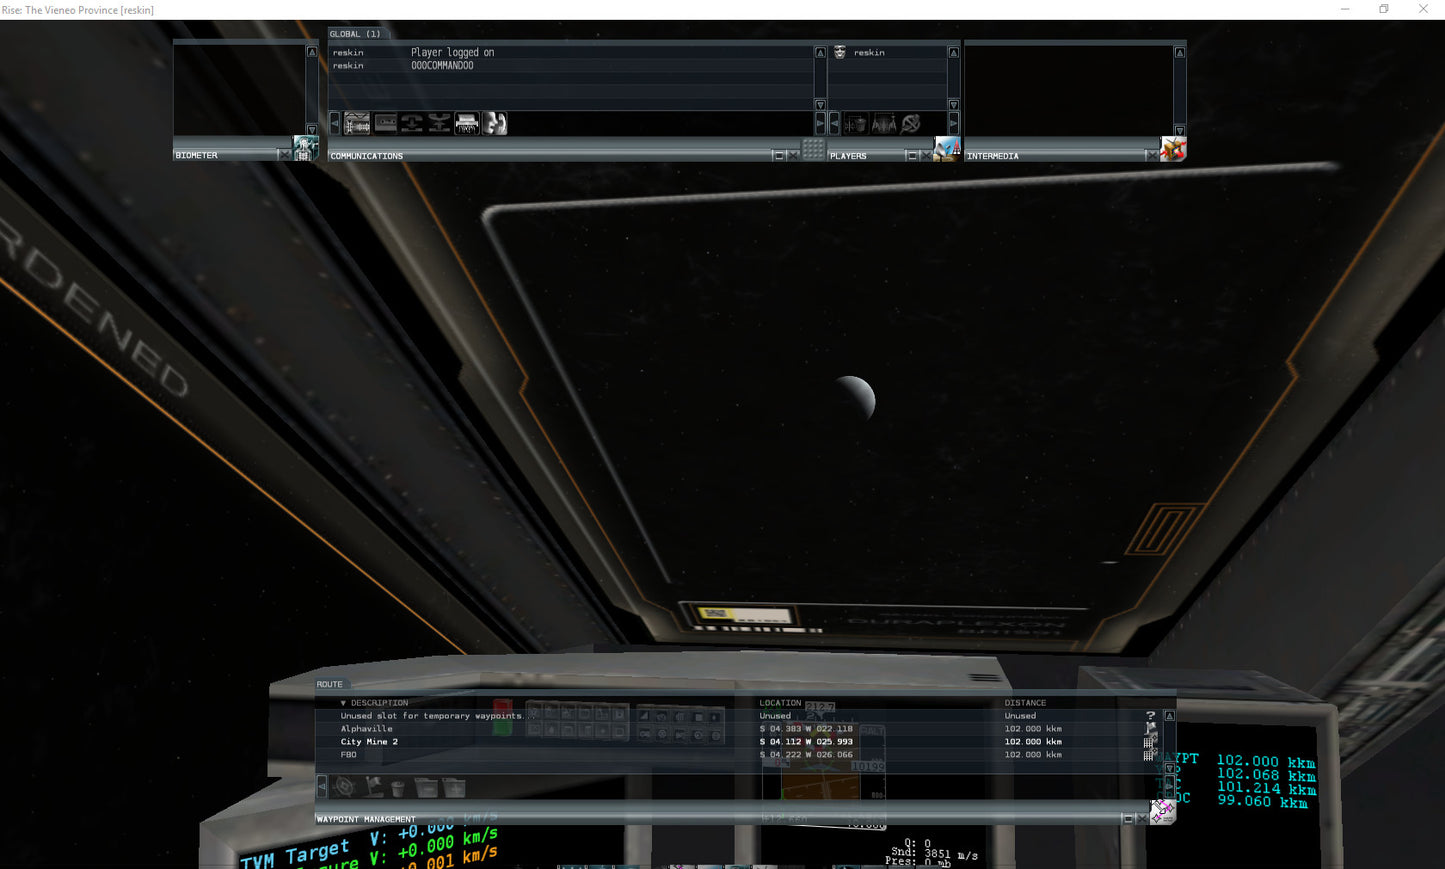Click the Players panel icon
The width and height of the screenshot is (1445, 869).
tap(946, 149)
